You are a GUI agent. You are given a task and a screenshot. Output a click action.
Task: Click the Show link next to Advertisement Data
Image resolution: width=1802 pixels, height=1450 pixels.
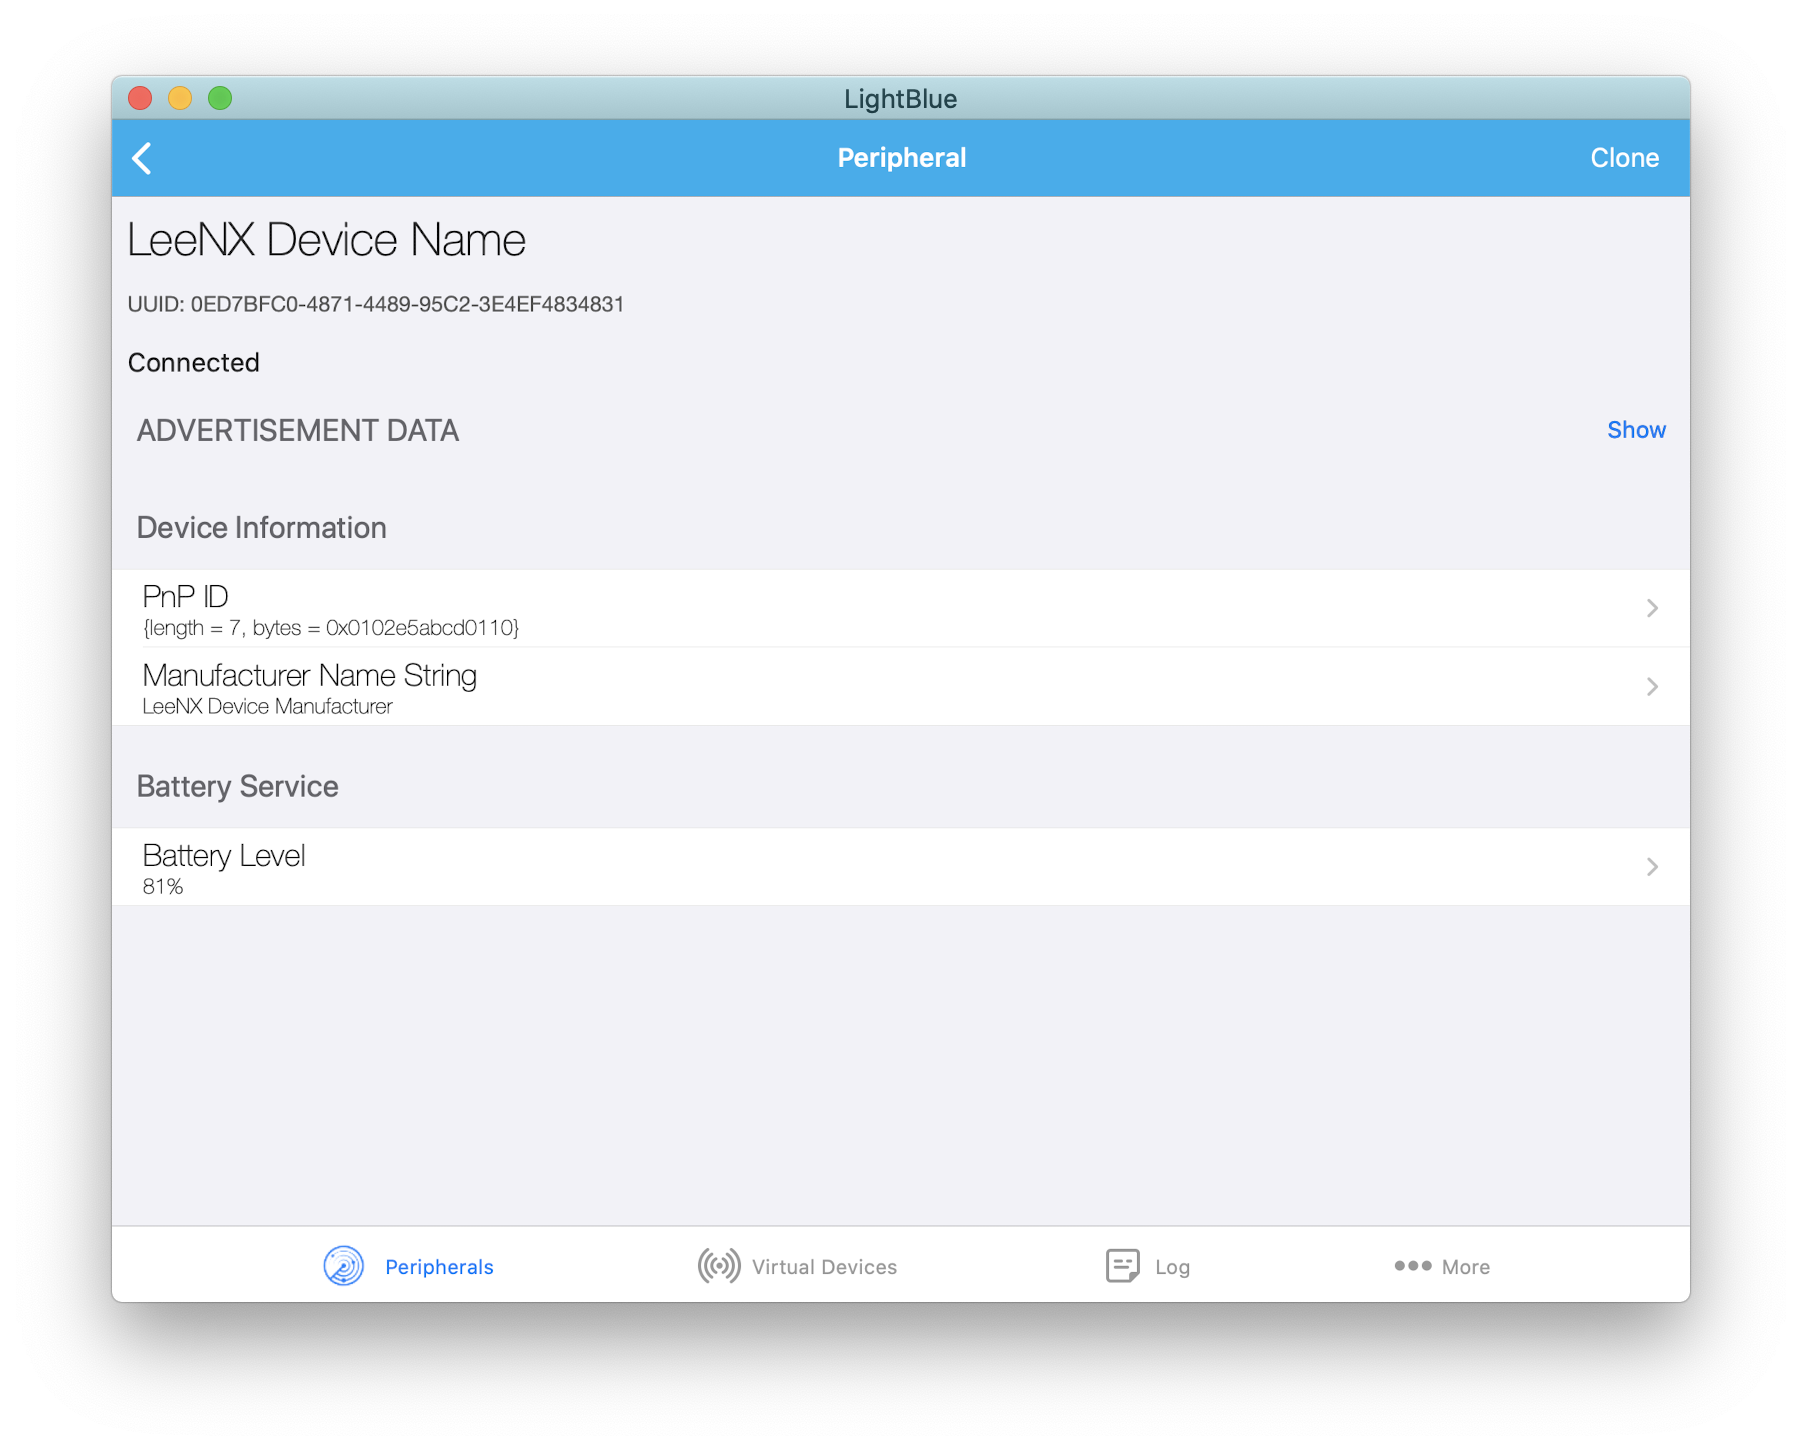[x=1636, y=430]
